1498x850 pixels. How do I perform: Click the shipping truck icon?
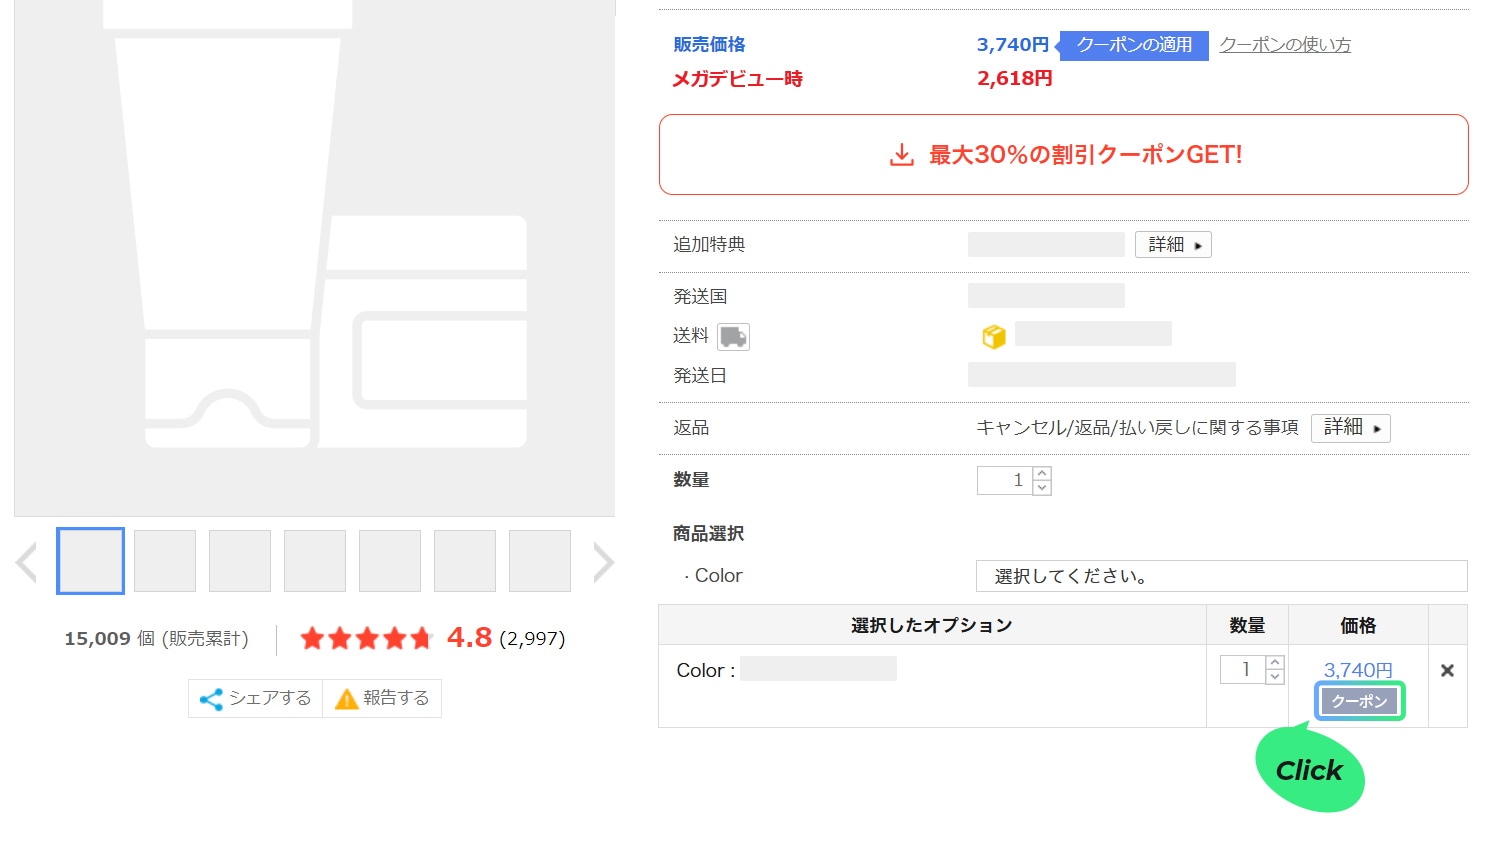coord(733,337)
